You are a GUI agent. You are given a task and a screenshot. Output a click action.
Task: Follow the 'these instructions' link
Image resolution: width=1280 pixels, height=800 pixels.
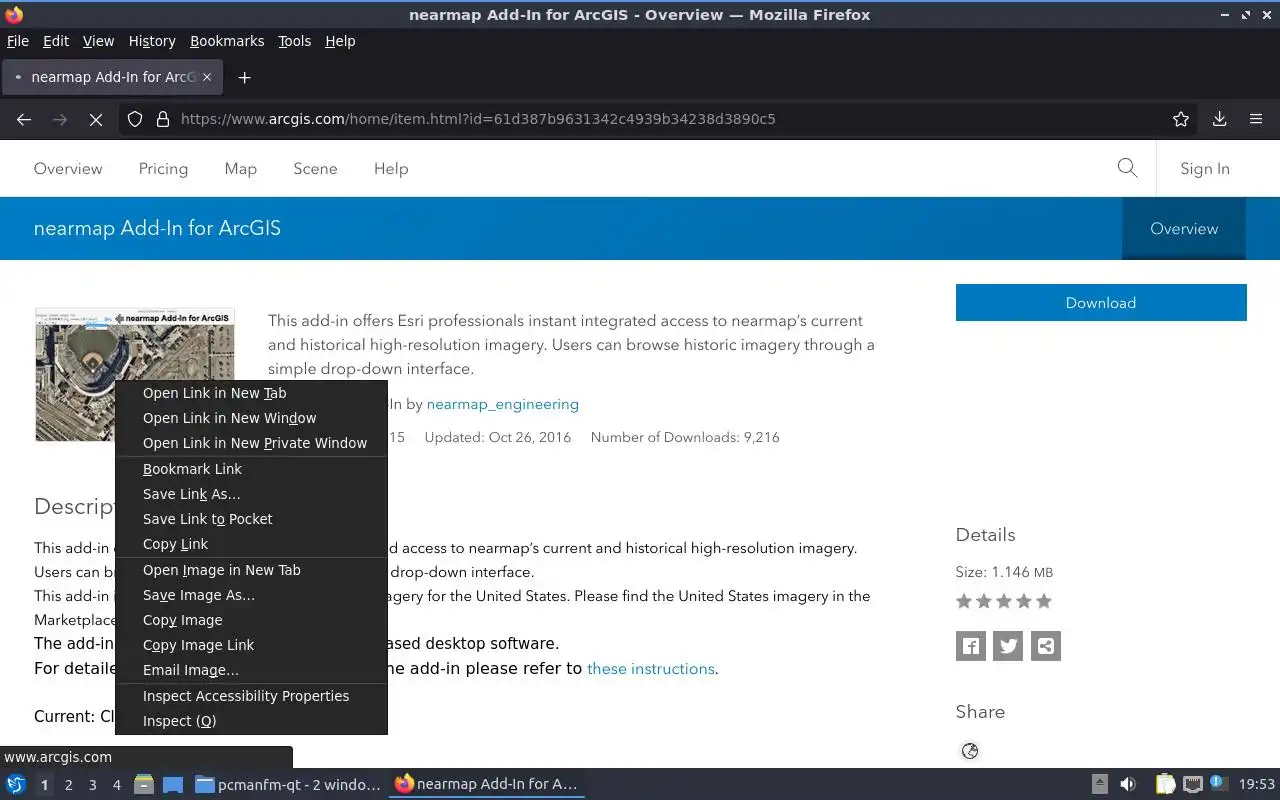(650, 669)
